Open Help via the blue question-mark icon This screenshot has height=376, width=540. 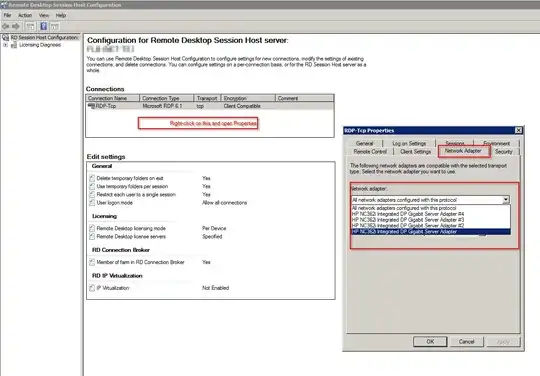tap(43, 26)
